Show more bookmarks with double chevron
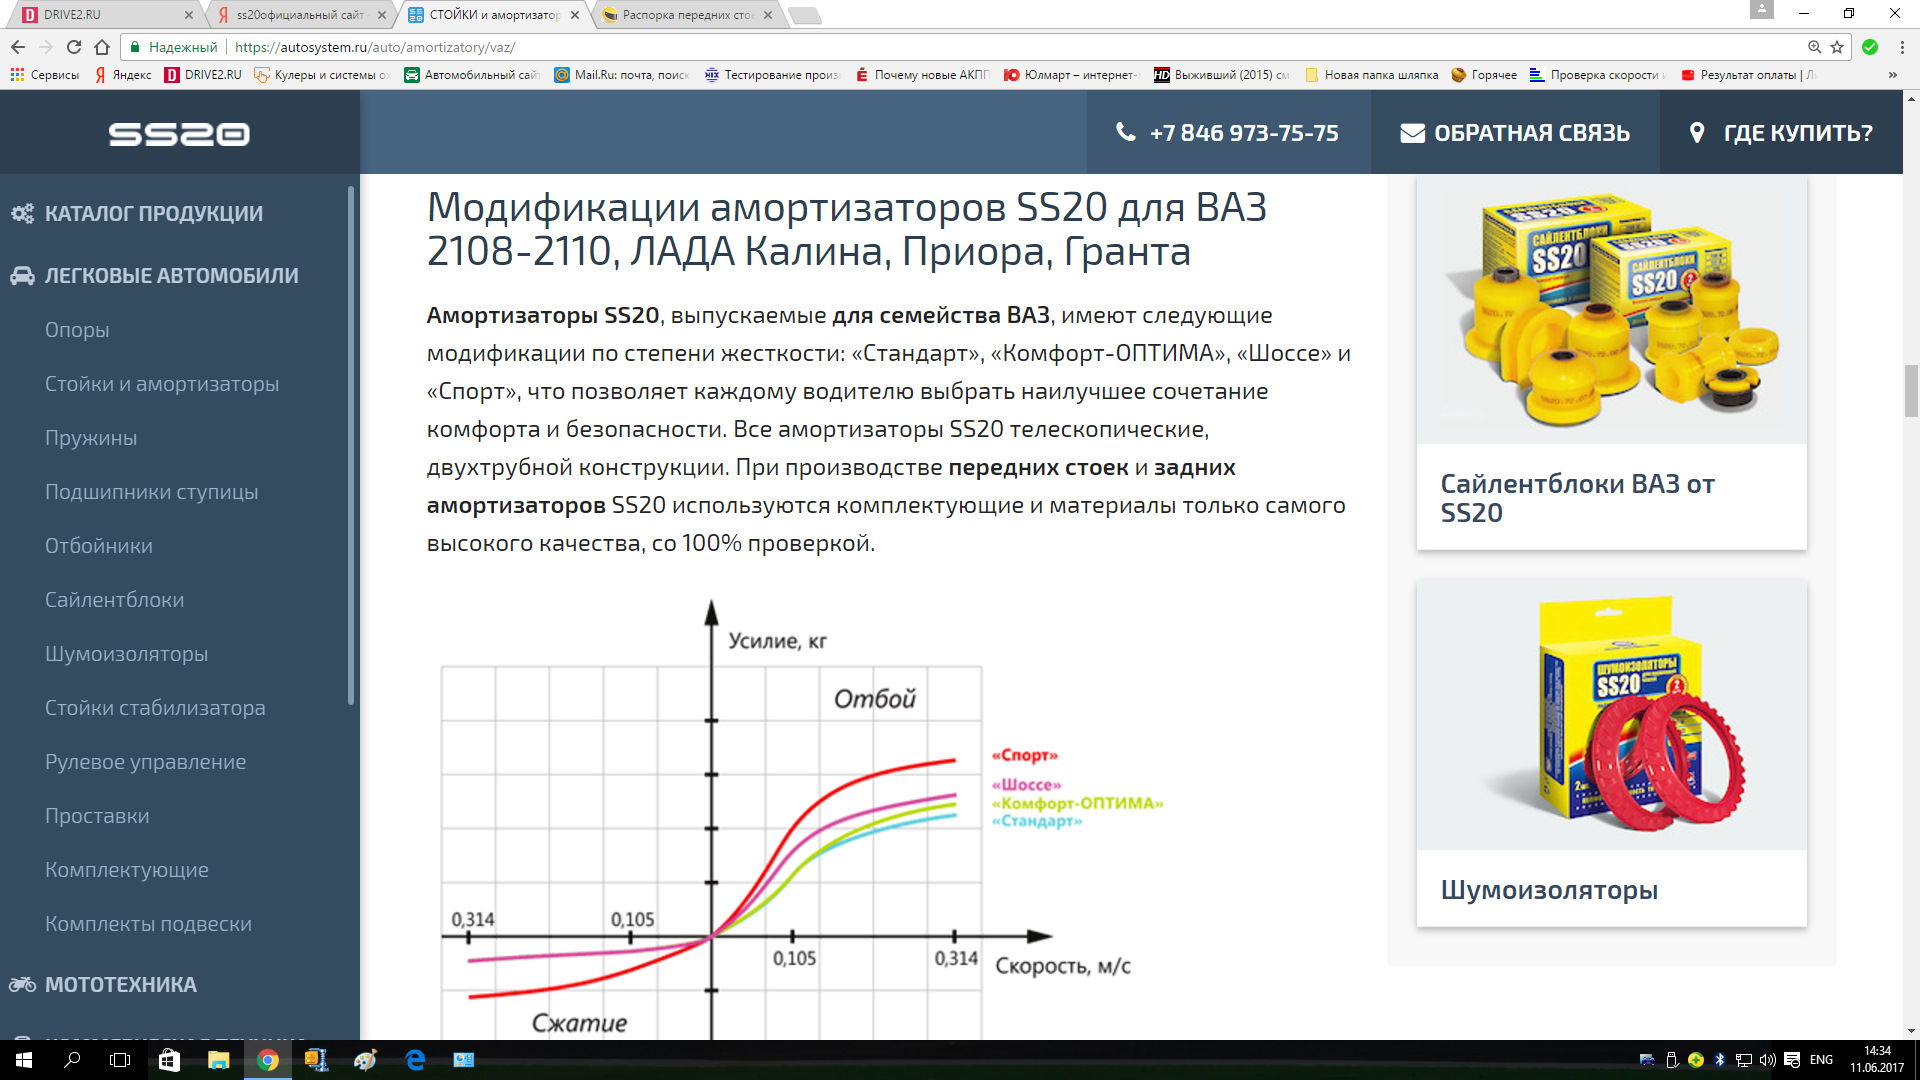Screen dimensions: 1920x1080 pyautogui.click(x=1892, y=75)
